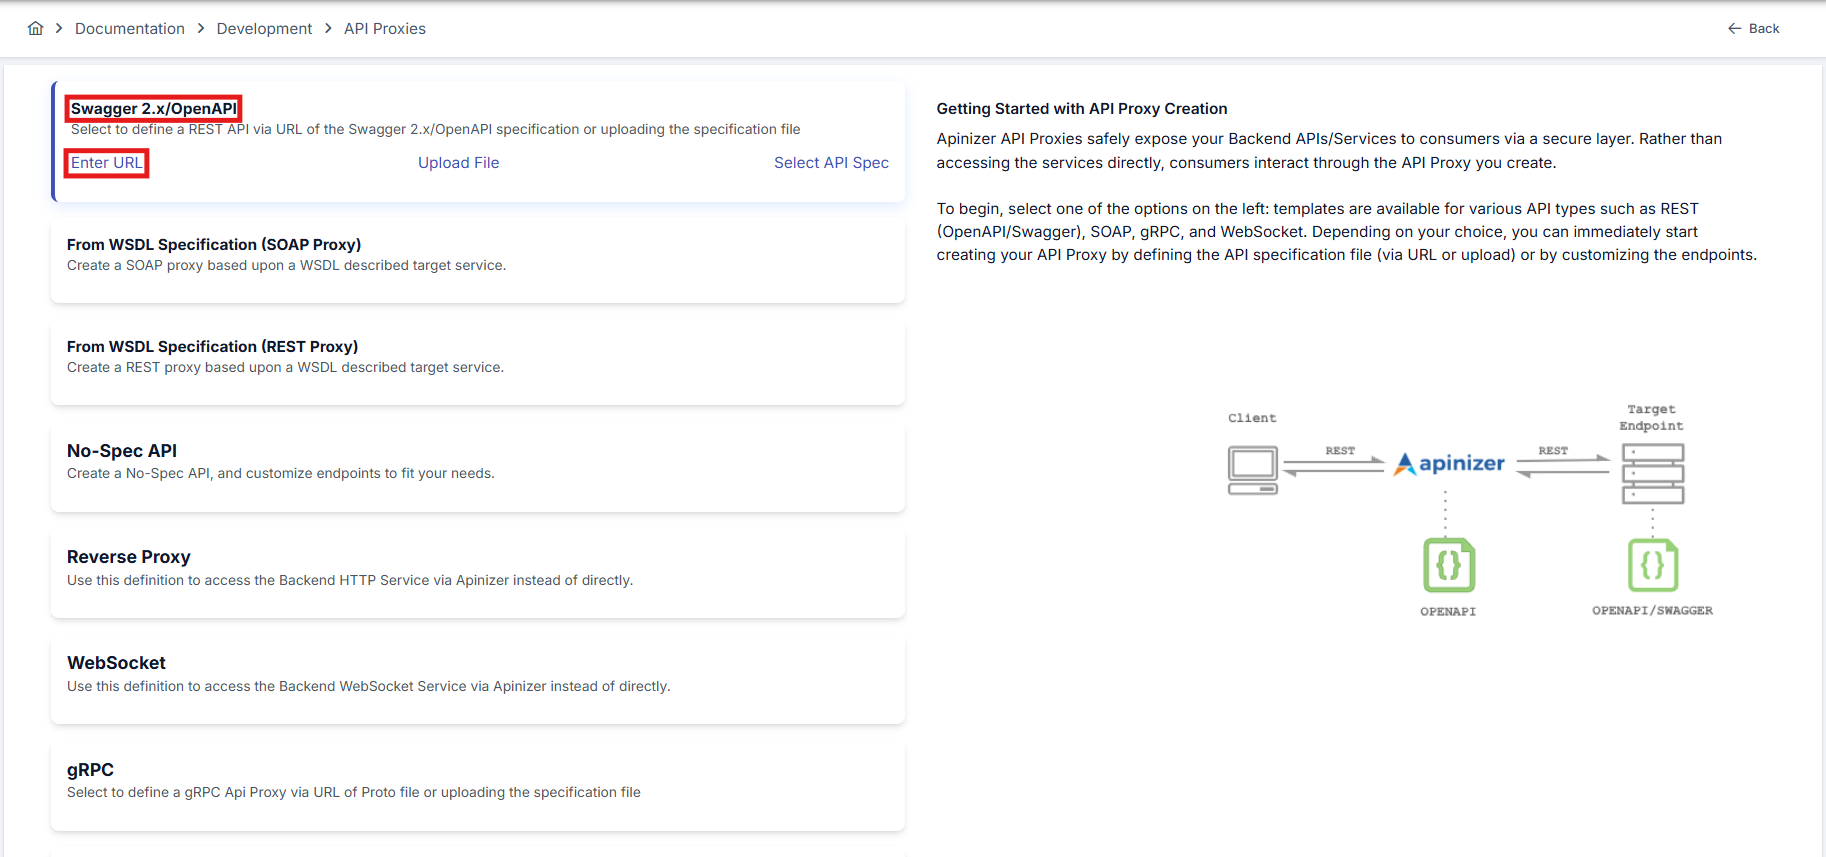This screenshot has width=1826, height=857.
Task: Select From WSDL Specification (REST Proxy) card
Action: (x=478, y=362)
